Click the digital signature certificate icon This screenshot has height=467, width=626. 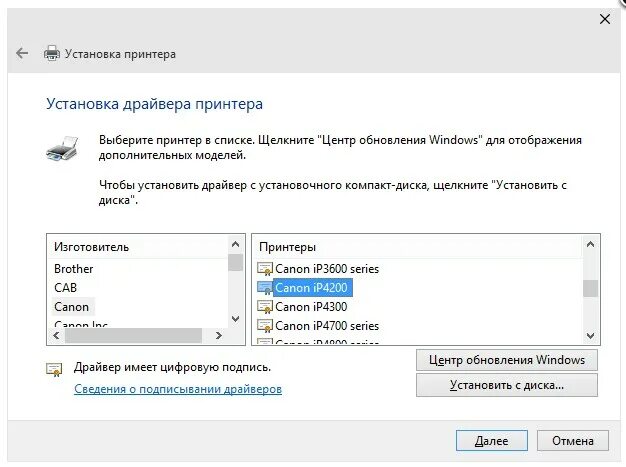(54, 369)
